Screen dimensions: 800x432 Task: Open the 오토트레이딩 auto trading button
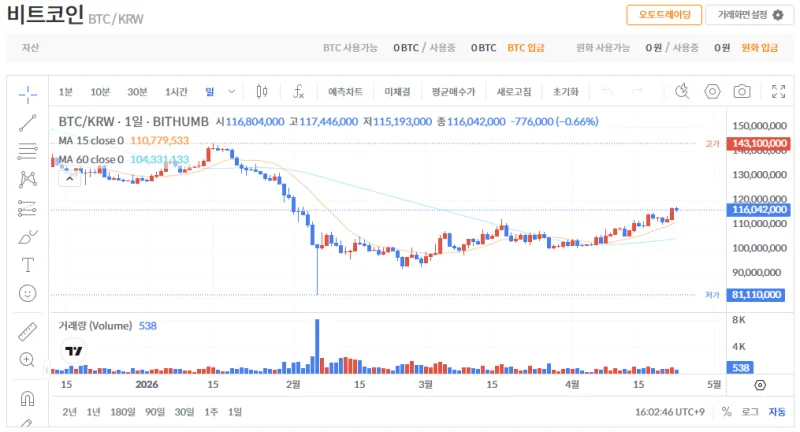click(x=664, y=15)
